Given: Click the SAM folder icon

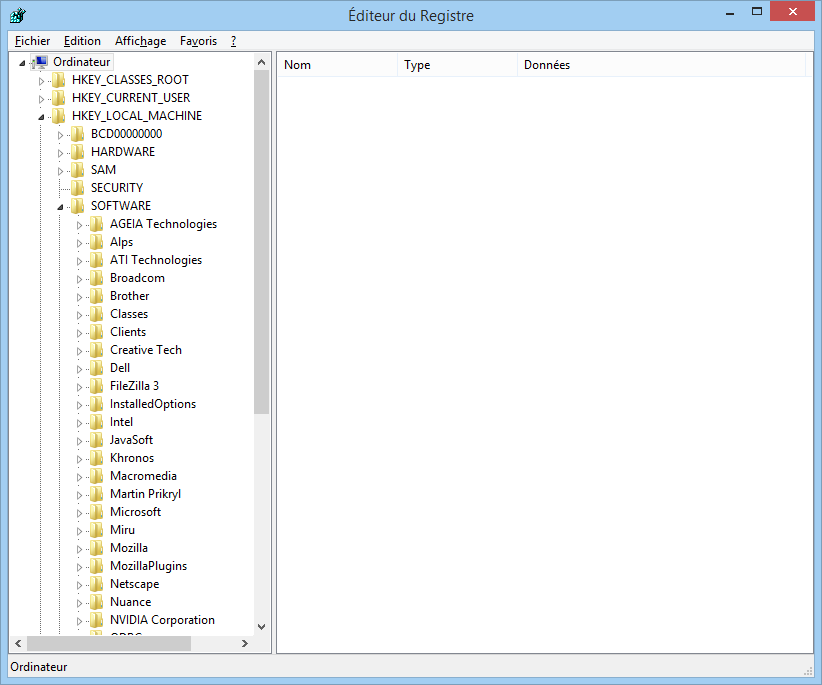Looking at the screenshot, I should pos(78,170).
